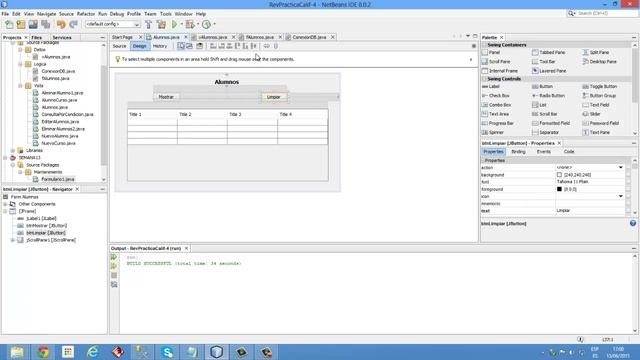The image size is (640, 360).
Task: Open the icon property dropdown
Action: click(620, 196)
